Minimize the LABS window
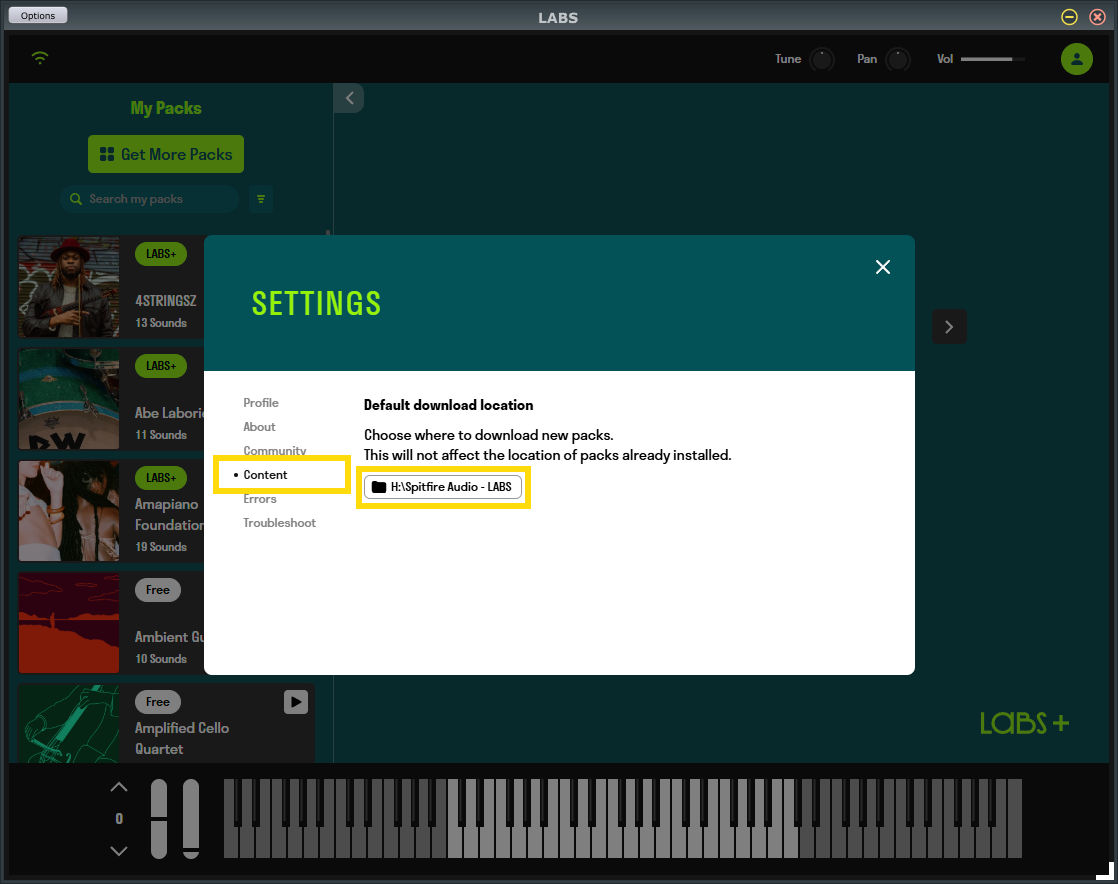1118x884 pixels. click(1070, 16)
